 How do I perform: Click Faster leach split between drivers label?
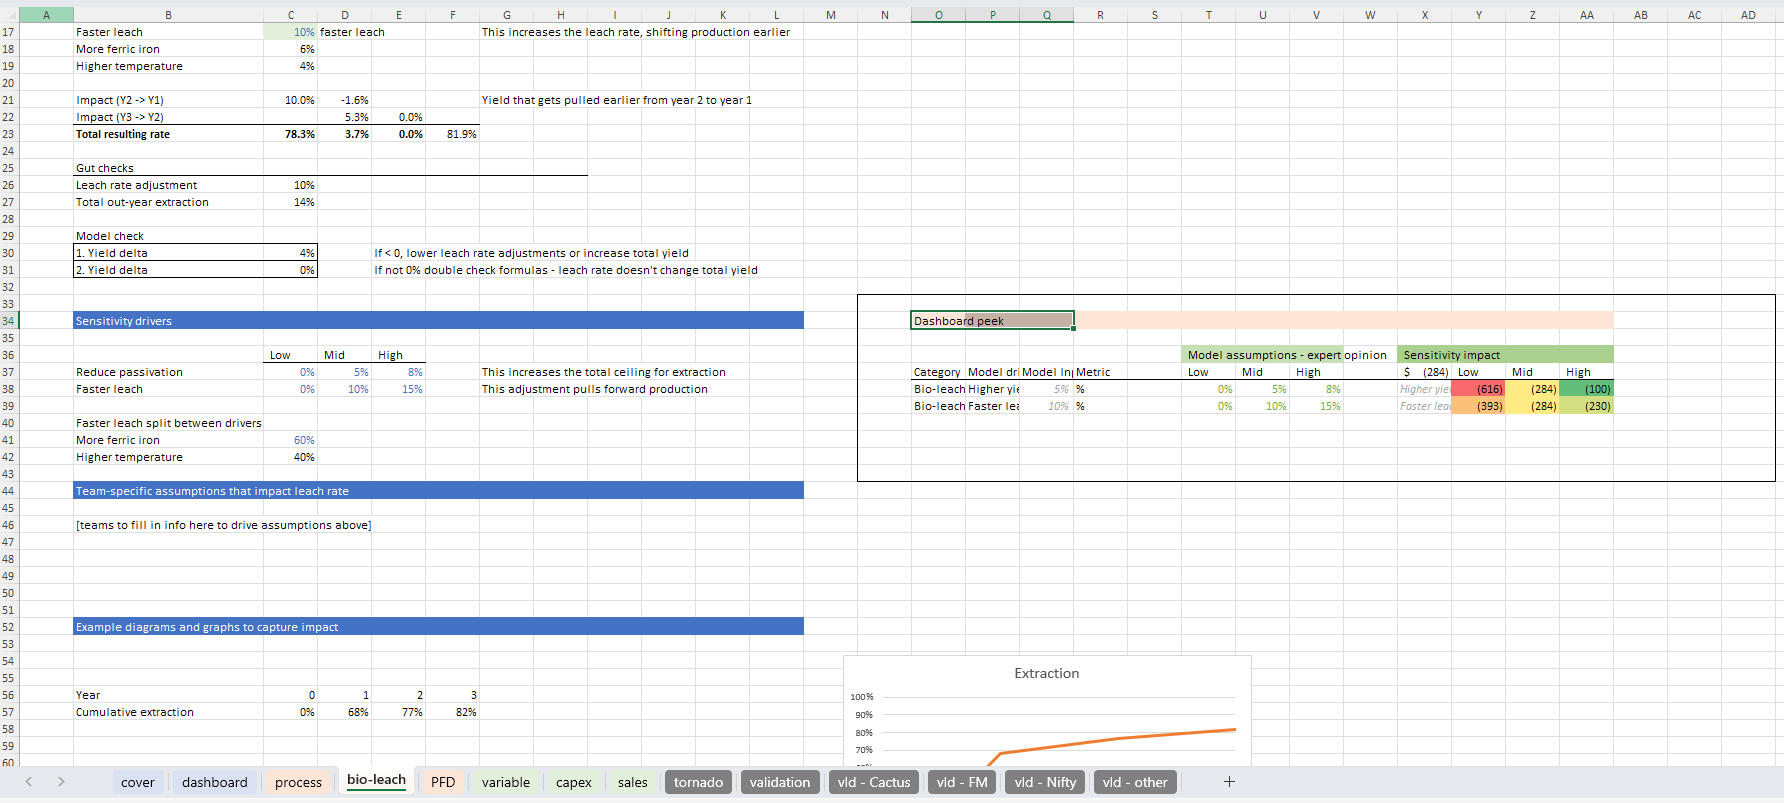(168, 423)
